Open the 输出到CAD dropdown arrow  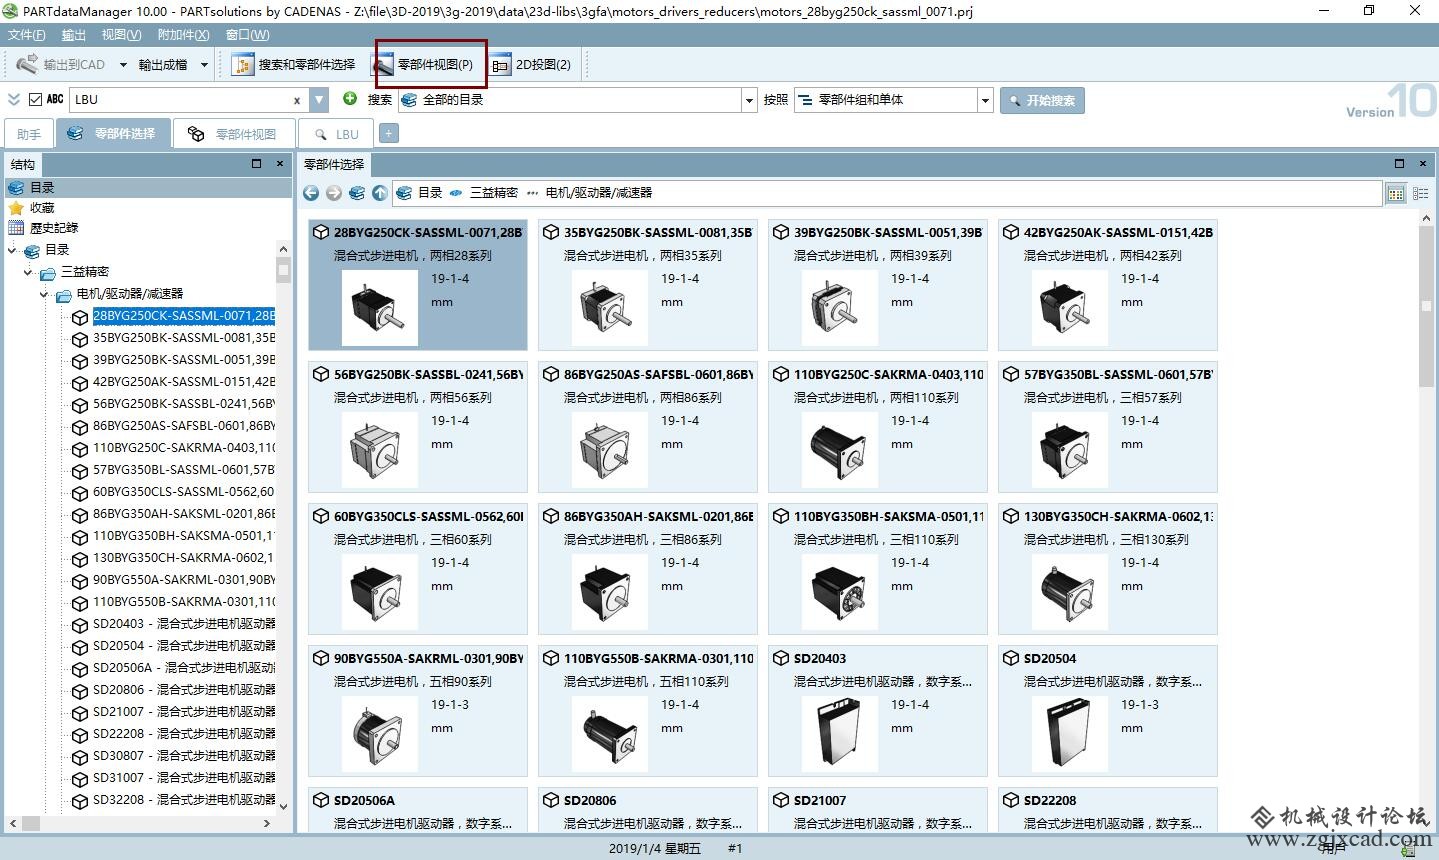tap(123, 65)
